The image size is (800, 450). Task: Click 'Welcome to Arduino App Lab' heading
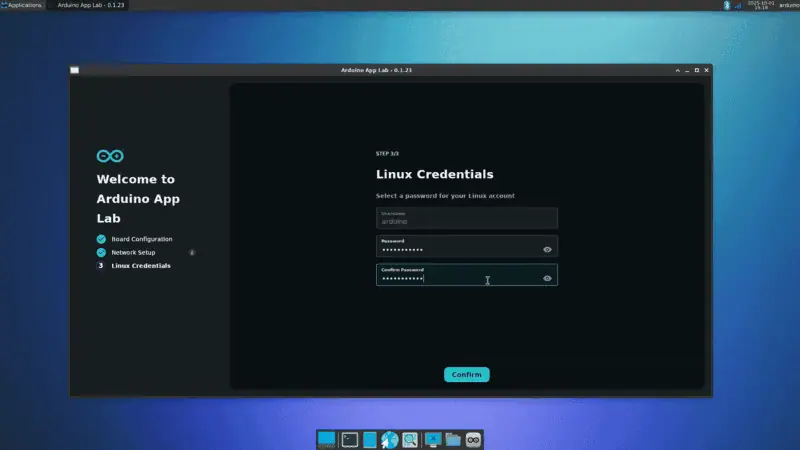point(138,198)
